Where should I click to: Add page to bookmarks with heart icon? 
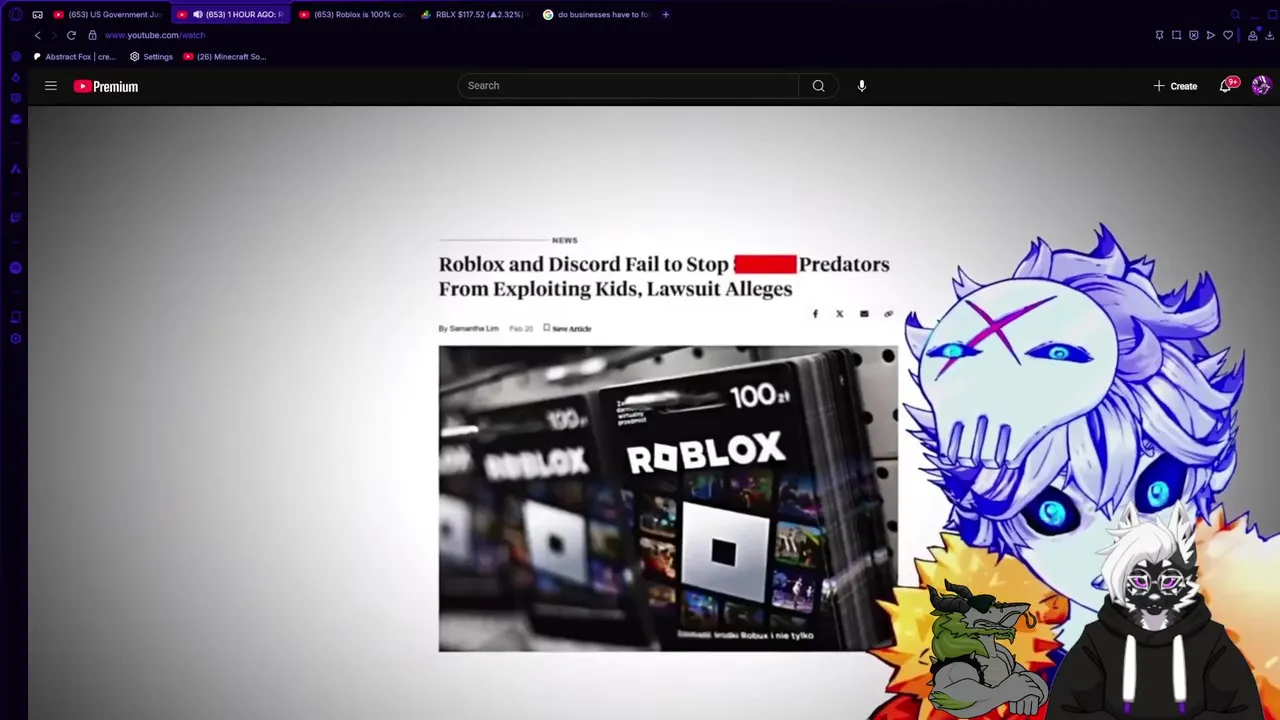(1228, 35)
